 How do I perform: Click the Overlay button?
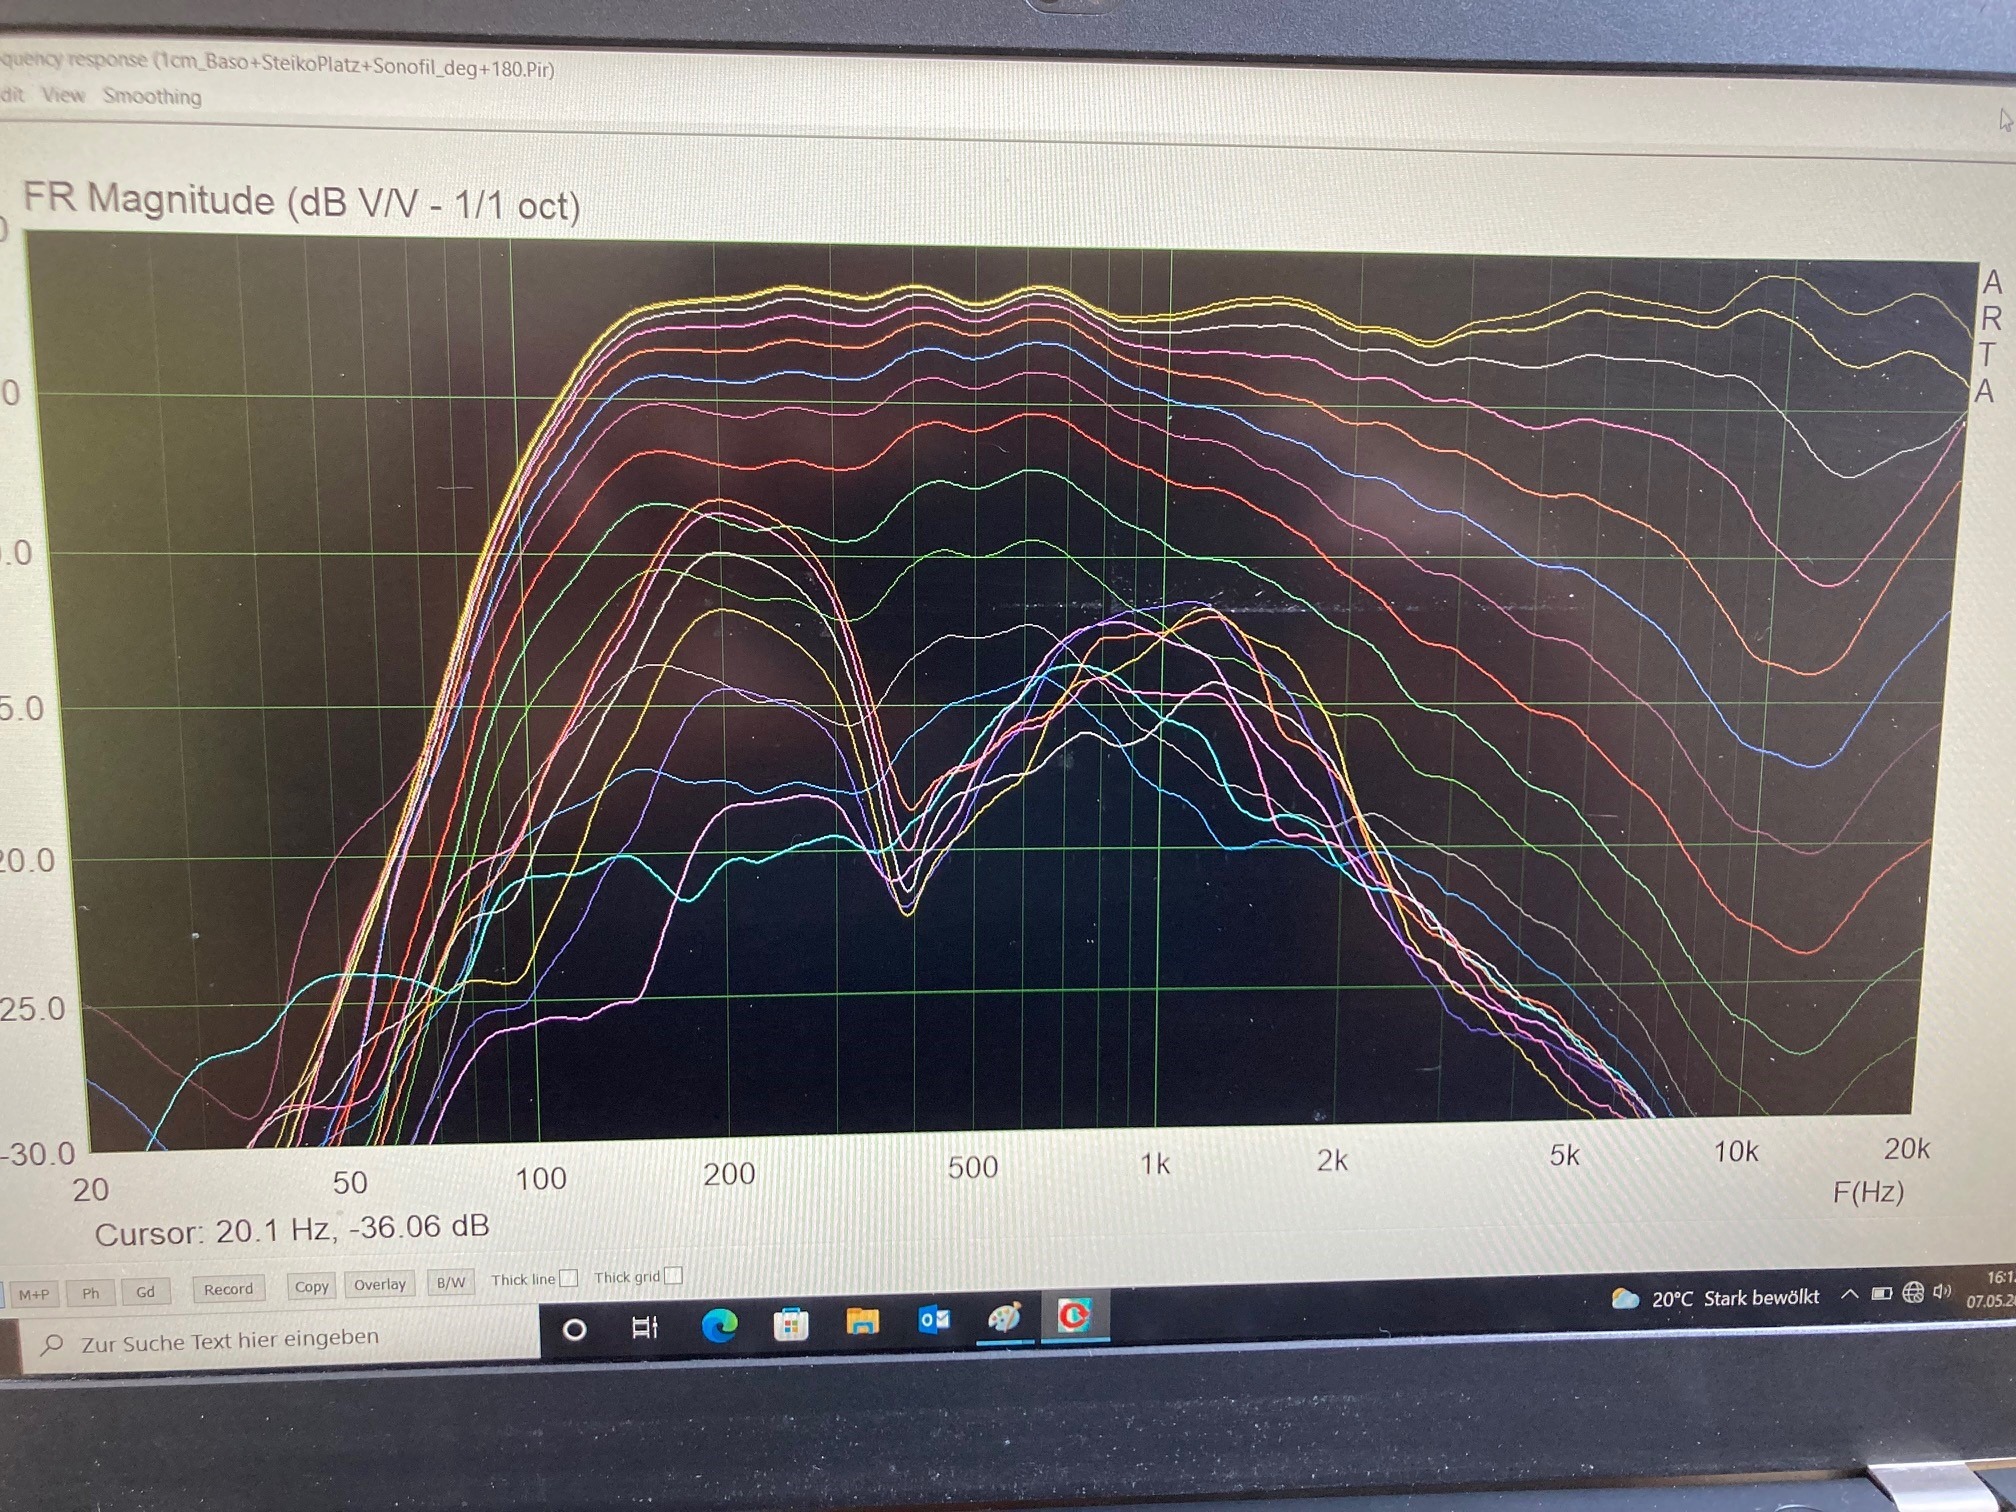coord(379,1284)
